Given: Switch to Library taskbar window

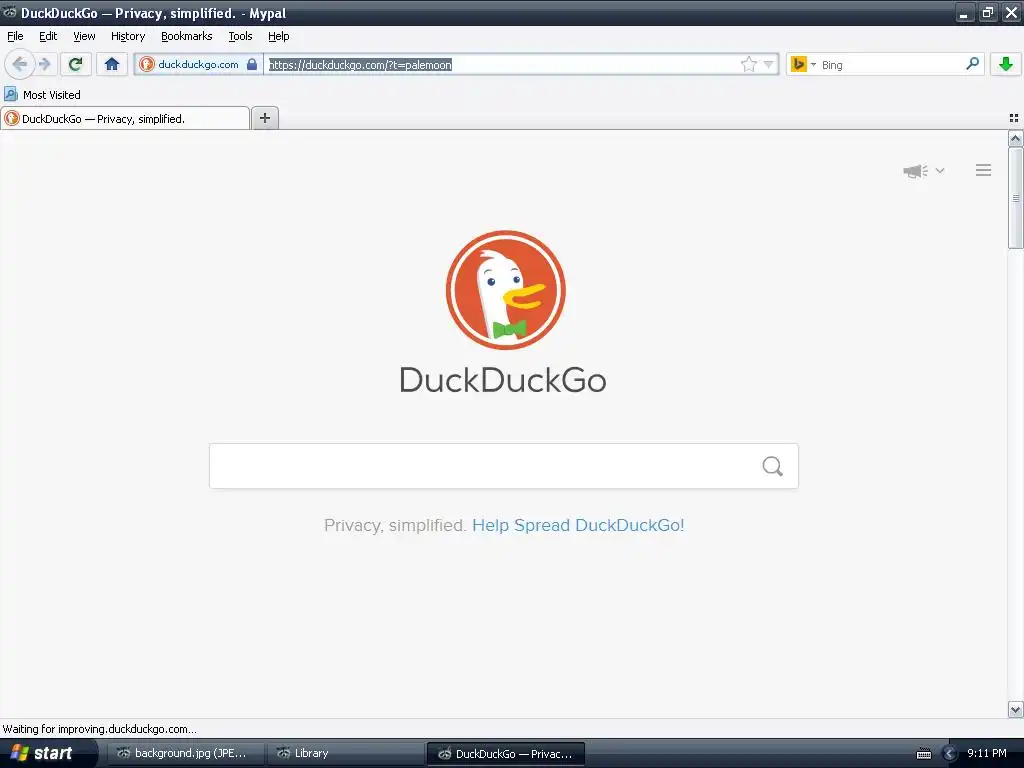Looking at the screenshot, I should [x=345, y=753].
